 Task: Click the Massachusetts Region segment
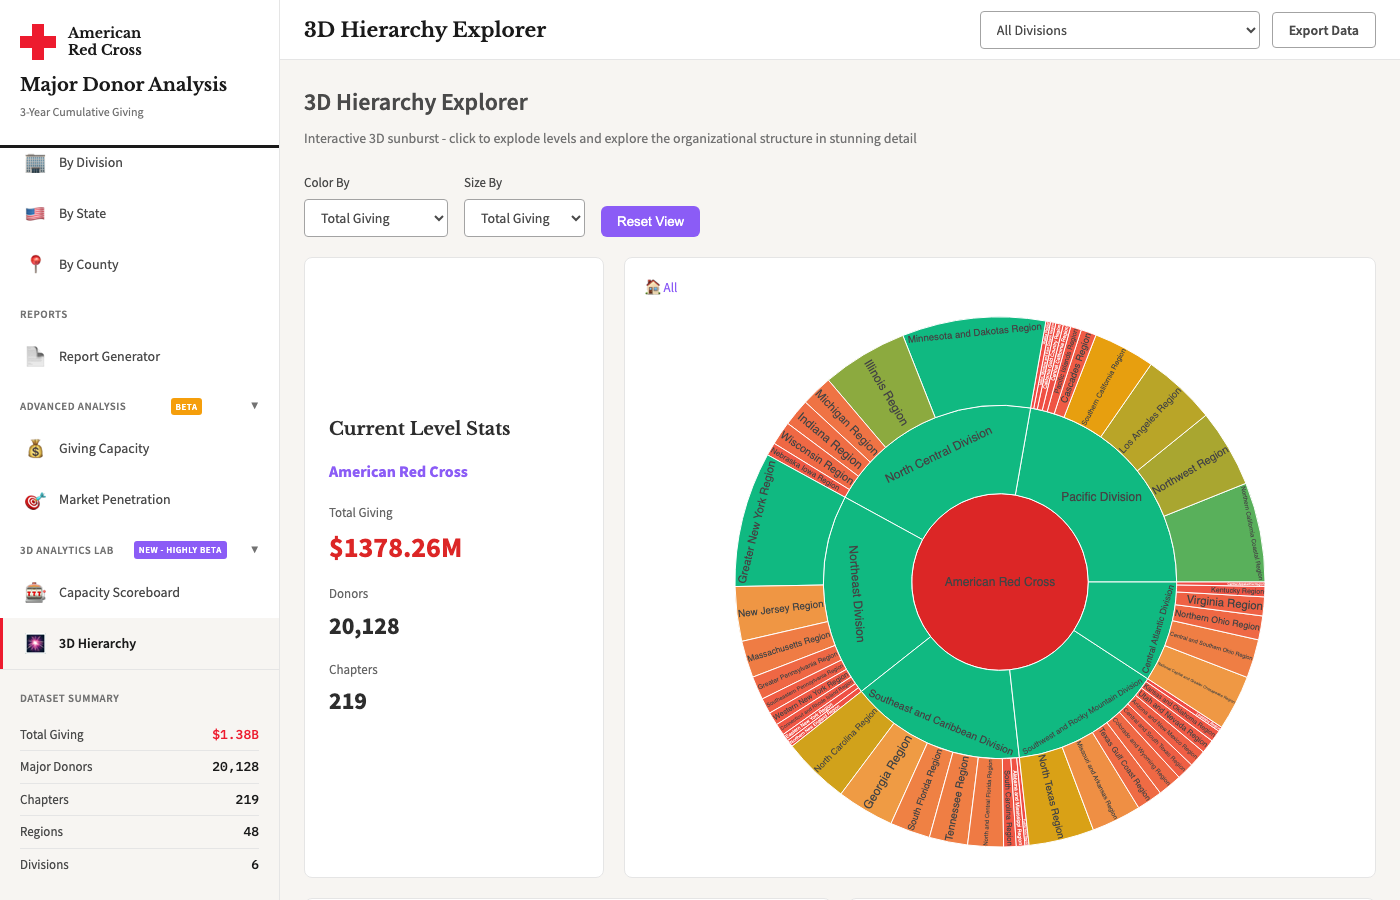pos(789,647)
